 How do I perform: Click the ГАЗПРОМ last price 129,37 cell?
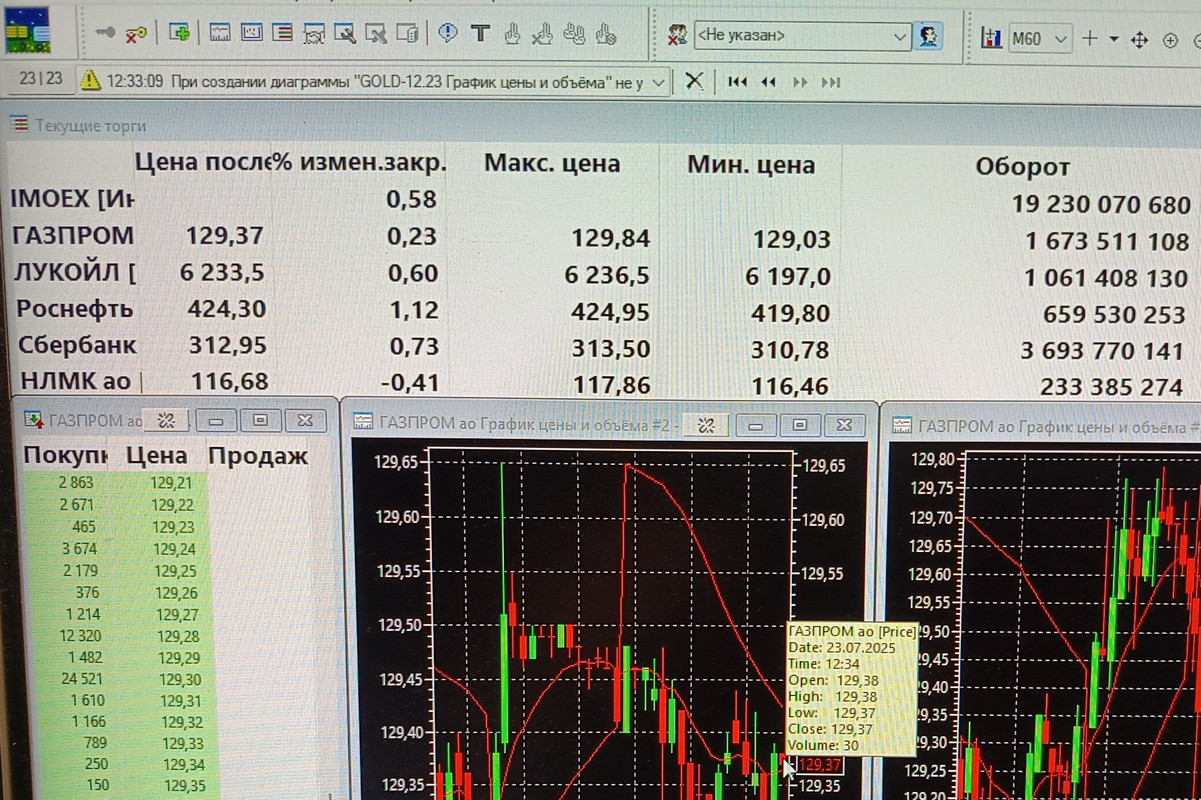coord(225,236)
